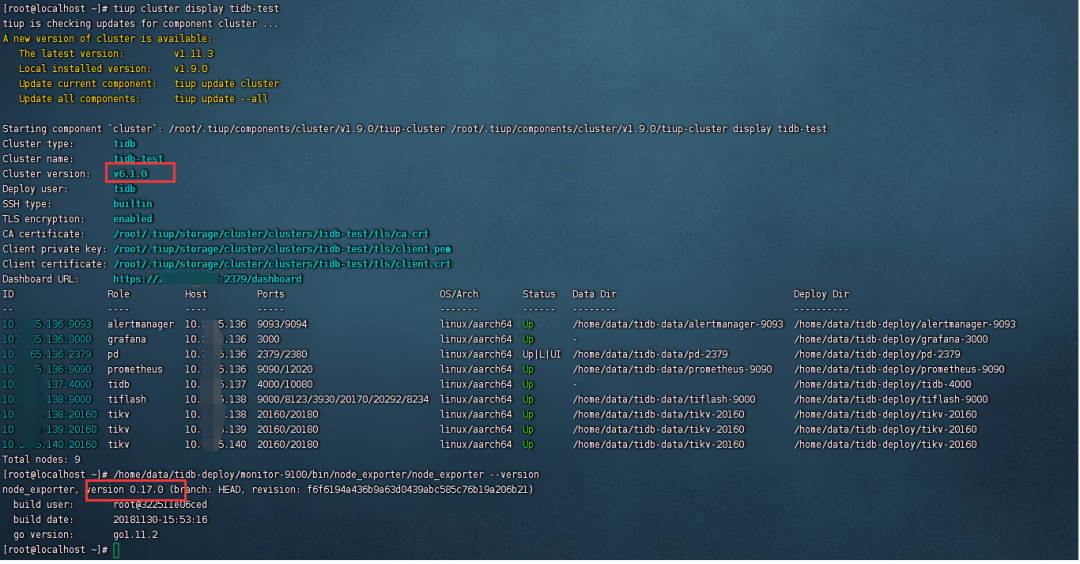Image resolution: width=1080 pixels, height=564 pixels.
Task: Click the 'OS/Arch' column header
Action: point(459,294)
